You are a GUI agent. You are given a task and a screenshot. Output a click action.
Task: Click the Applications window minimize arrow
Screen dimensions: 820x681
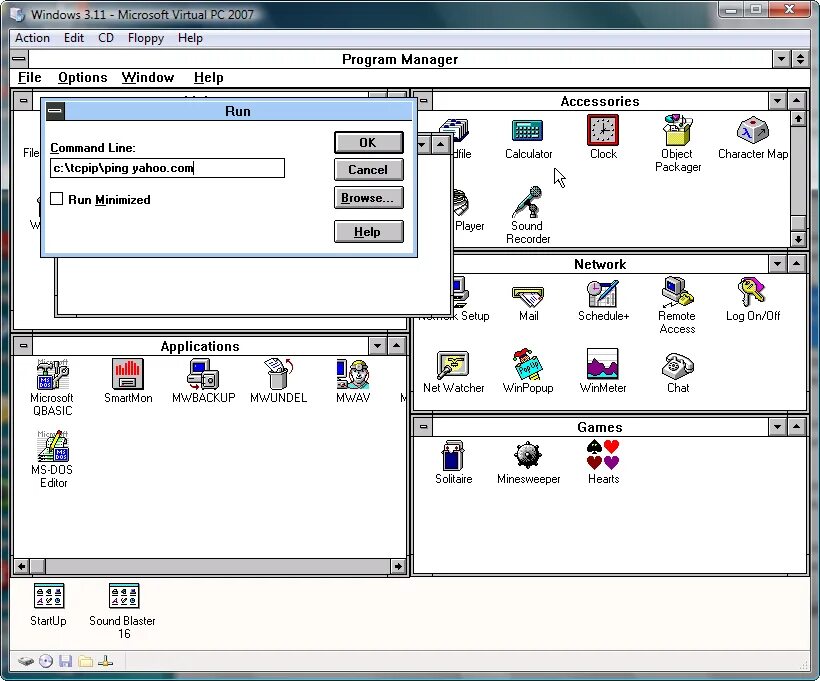pyautogui.click(x=378, y=346)
